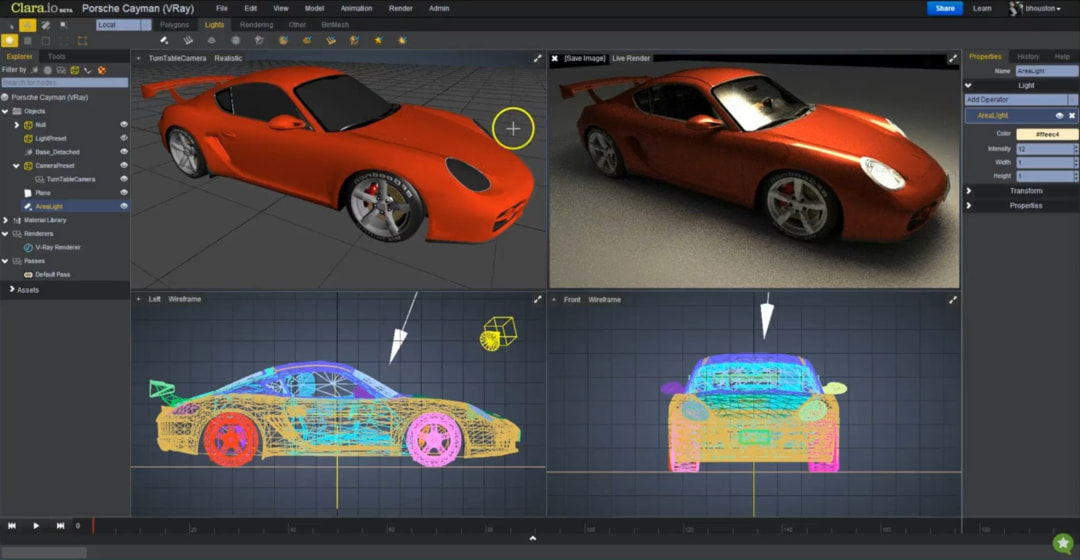Click the blue Share button

944,8
